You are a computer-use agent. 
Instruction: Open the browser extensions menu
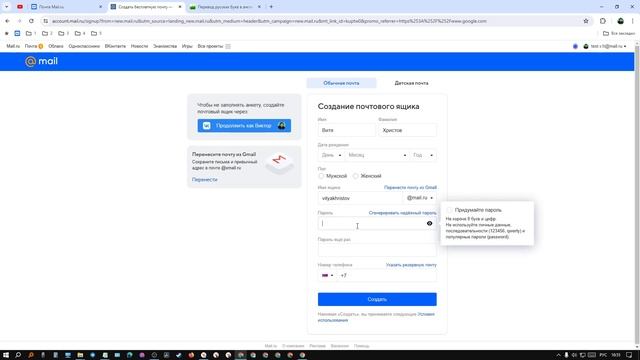coord(603,21)
